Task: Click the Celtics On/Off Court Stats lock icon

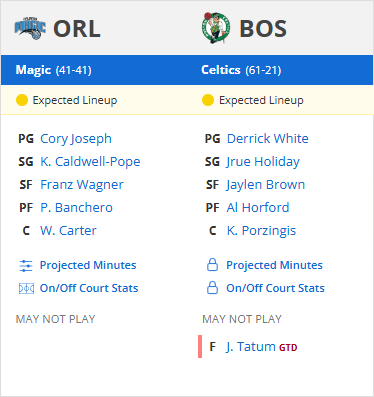Action: coord(212,288)
